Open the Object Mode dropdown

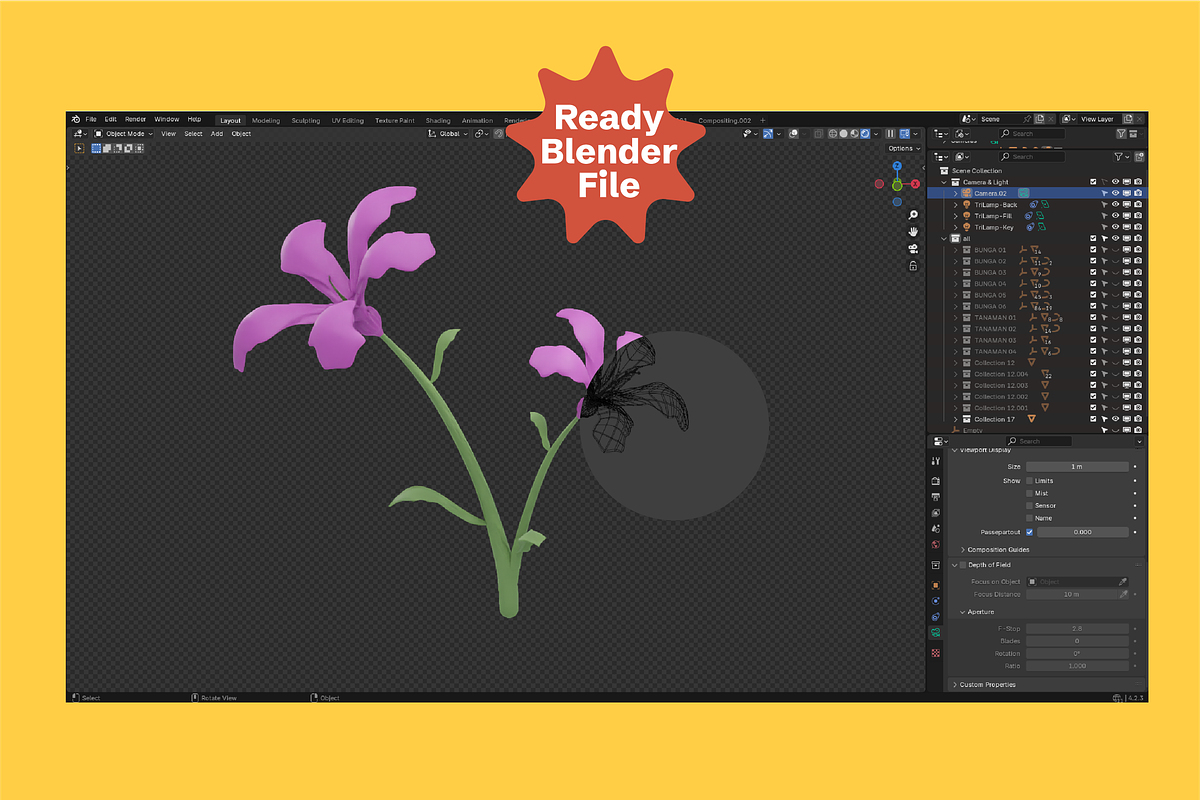tap(124, 133)
